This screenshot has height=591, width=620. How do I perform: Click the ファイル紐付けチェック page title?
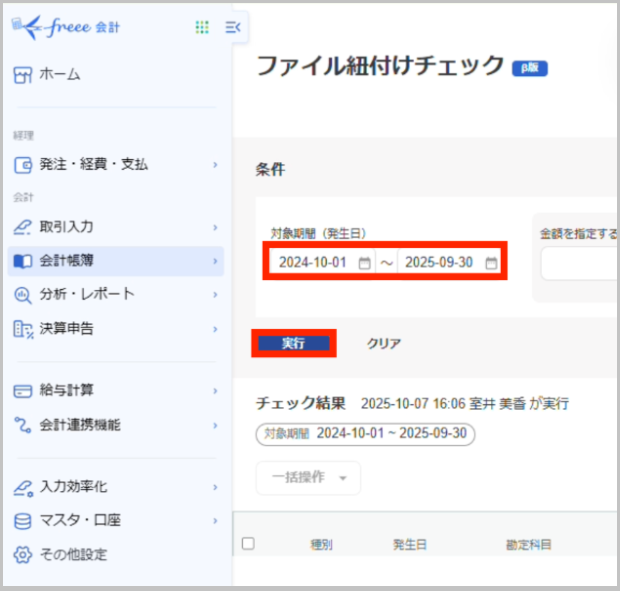[x=380, y=66]
